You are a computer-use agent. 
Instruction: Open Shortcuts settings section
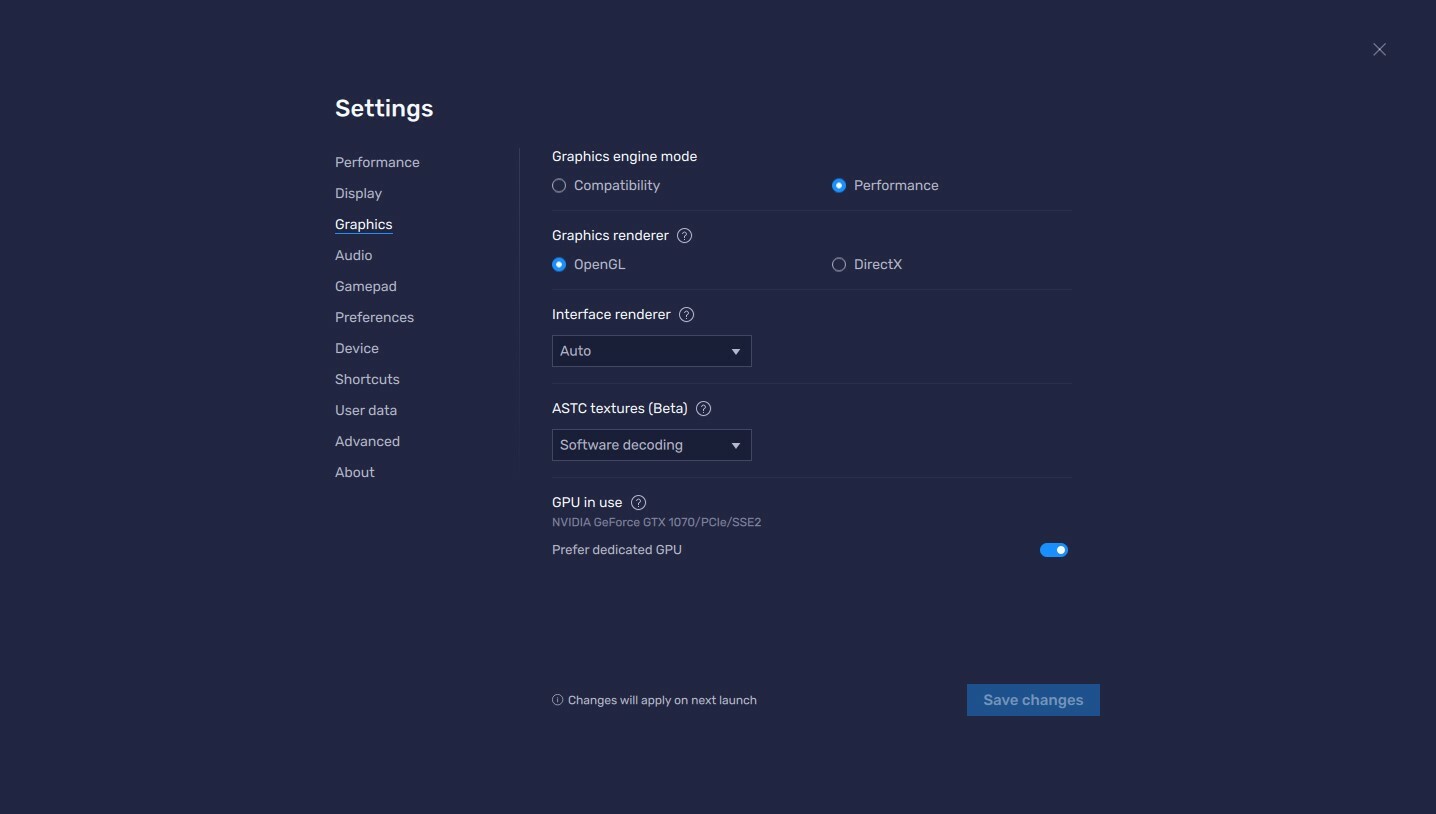pos(367,379)
